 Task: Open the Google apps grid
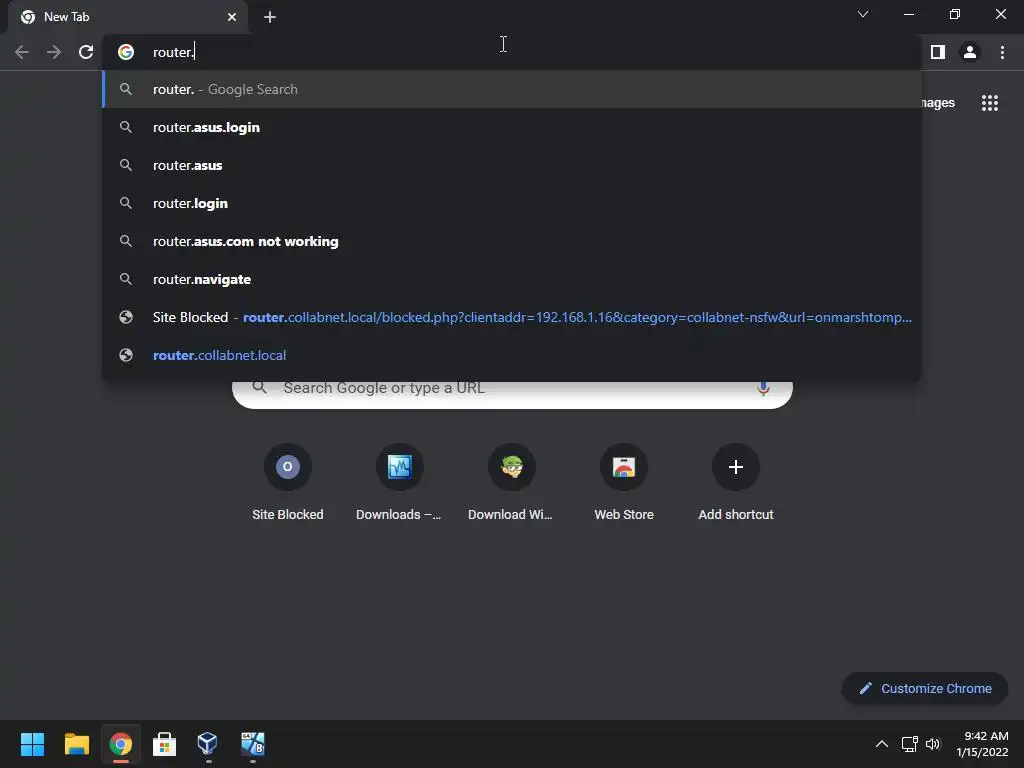[x=989, y=103]
